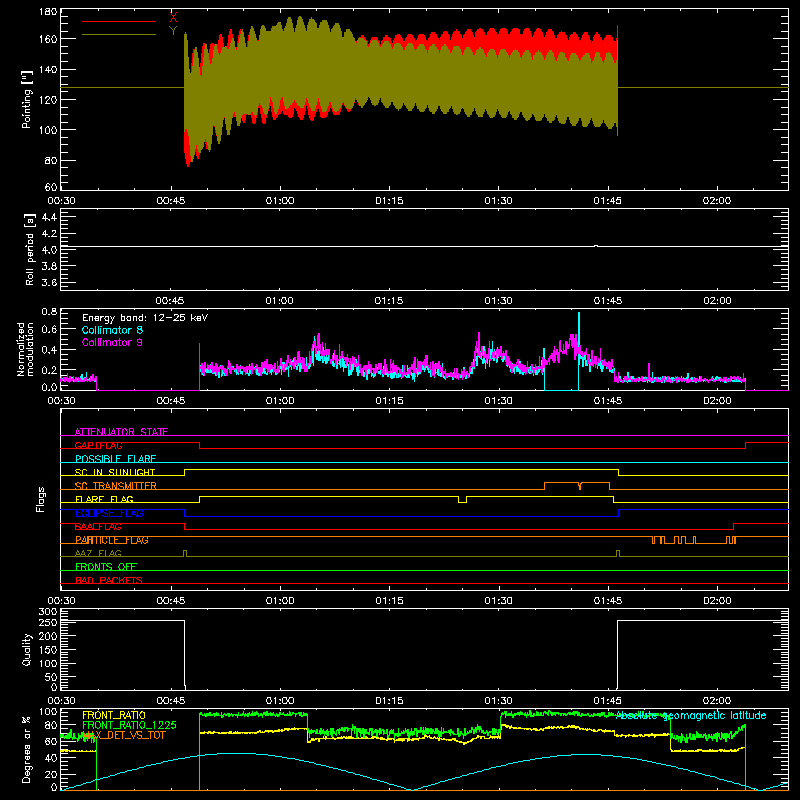Click the magenta "Collimator 9" legend entry
The image size is (800, 800).
112,342
